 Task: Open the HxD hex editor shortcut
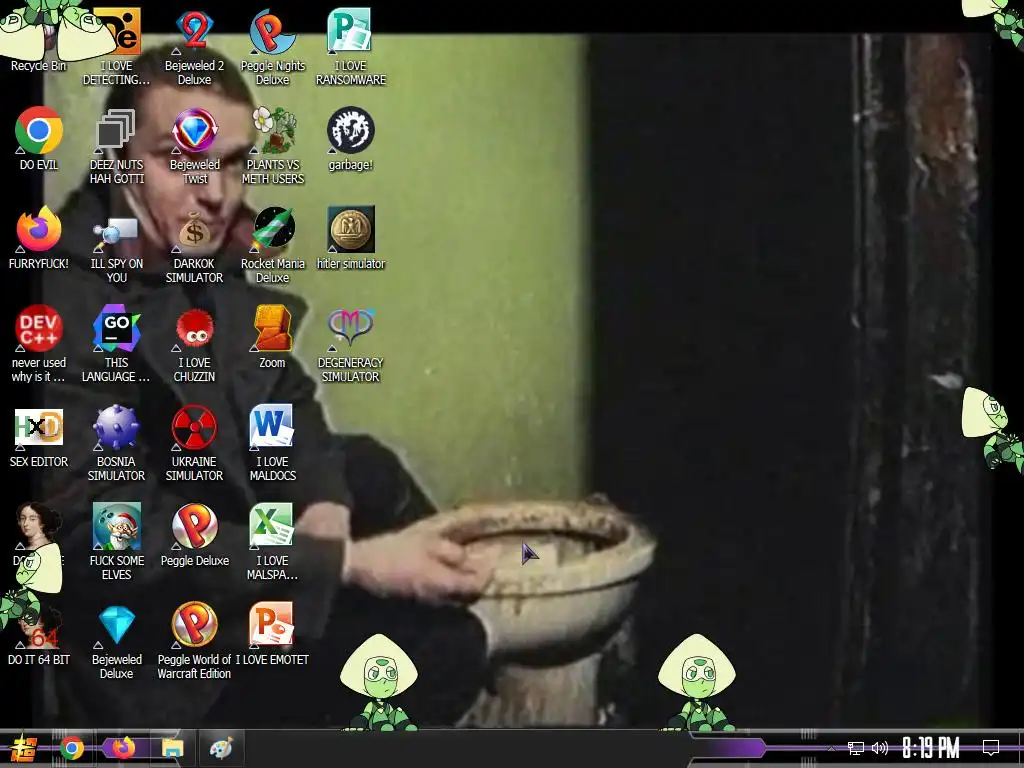coord(39,436)
